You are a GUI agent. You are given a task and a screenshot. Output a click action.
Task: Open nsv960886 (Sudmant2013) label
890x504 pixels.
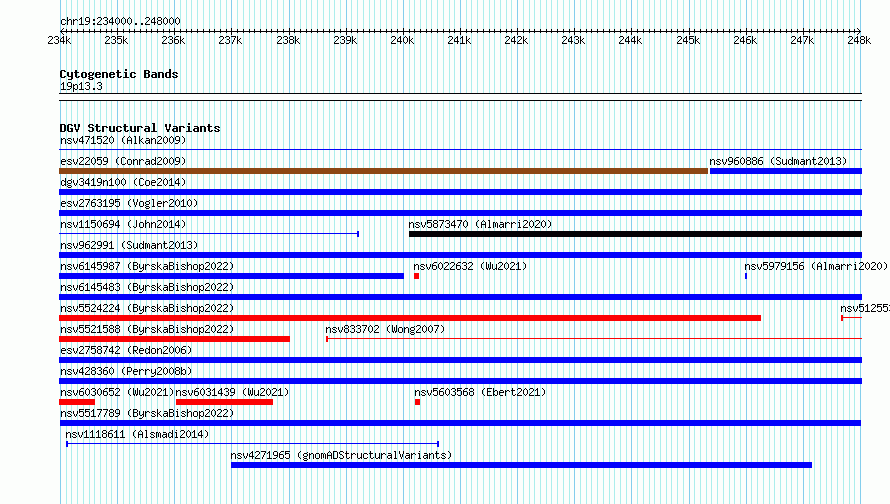pos(778,161)
